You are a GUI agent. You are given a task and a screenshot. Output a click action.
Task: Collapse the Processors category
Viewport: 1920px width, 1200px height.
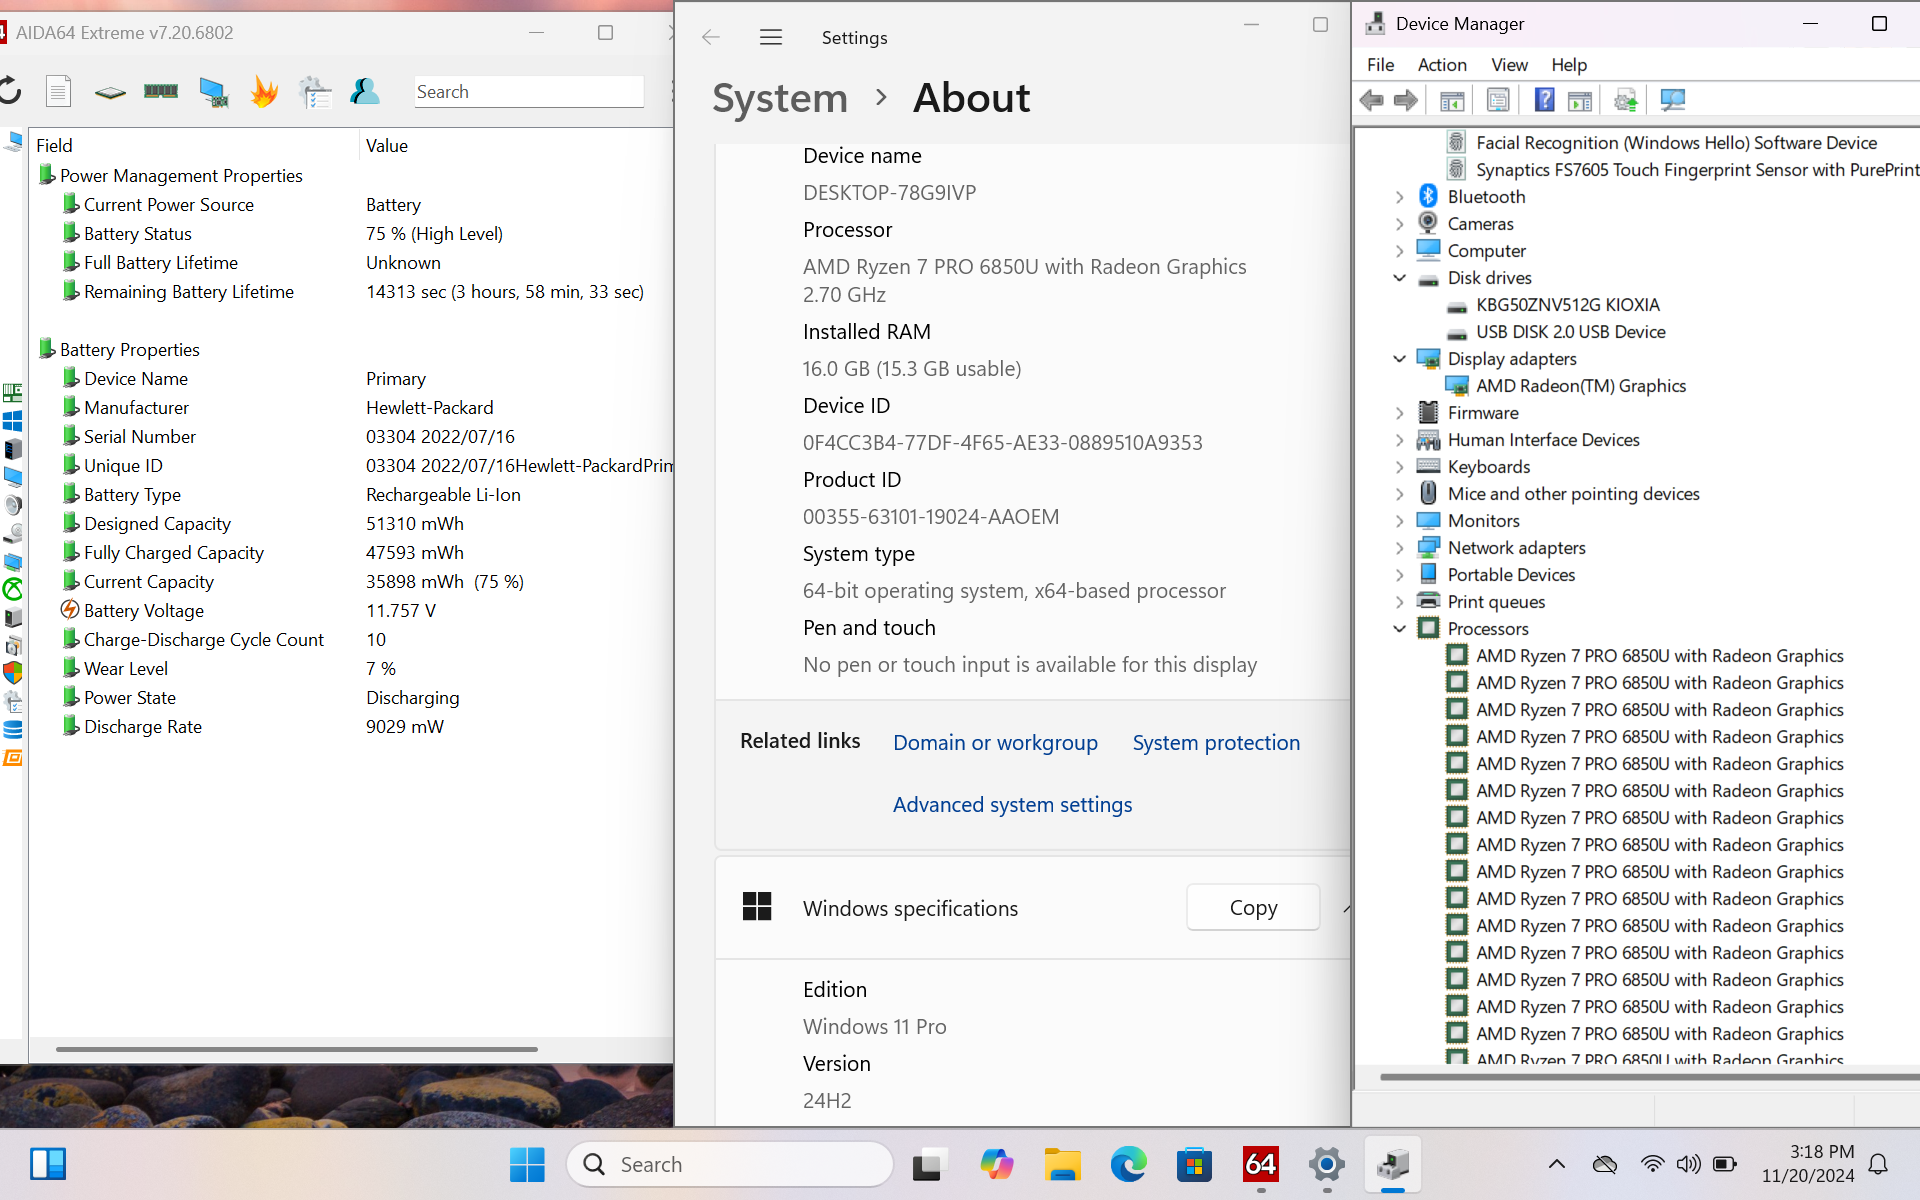[1400, 629]
